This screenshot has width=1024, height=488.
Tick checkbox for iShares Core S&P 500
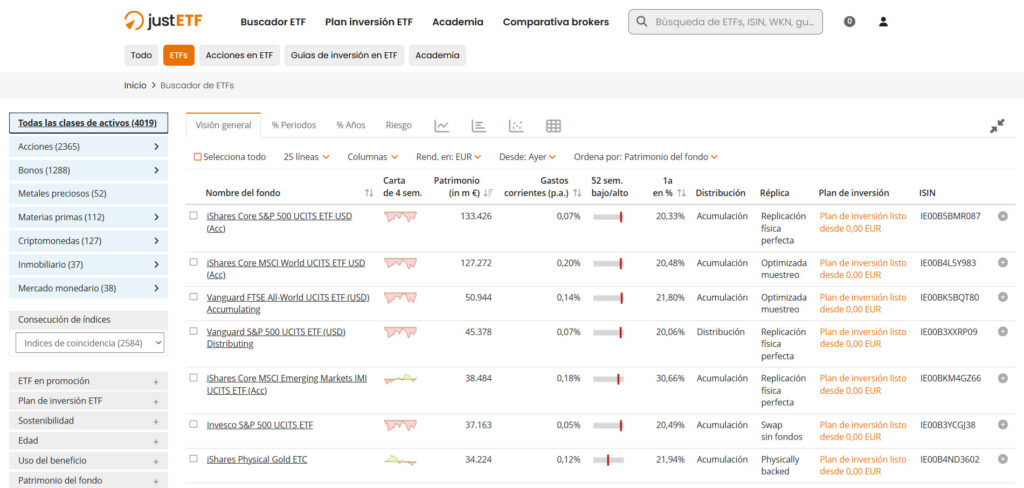pos(193,215)
